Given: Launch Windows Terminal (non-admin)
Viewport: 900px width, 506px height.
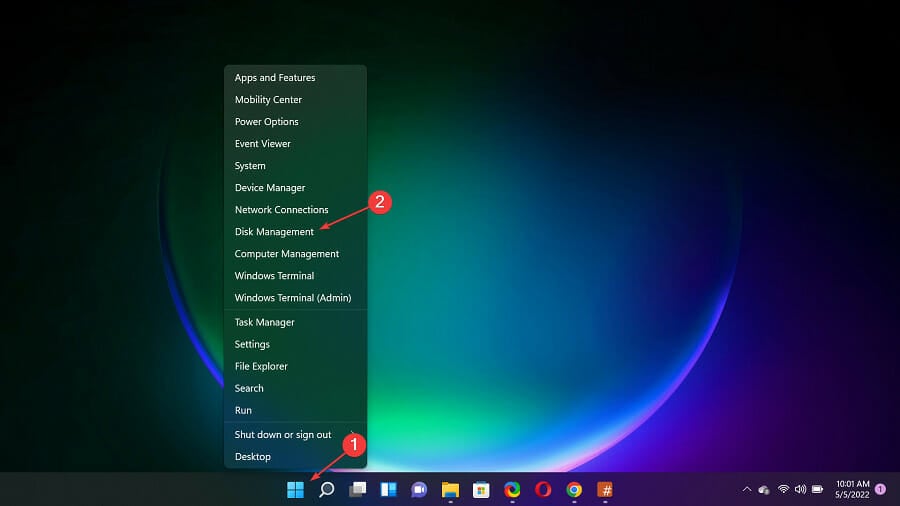Looking at the screenshot, I should [295, 275].
